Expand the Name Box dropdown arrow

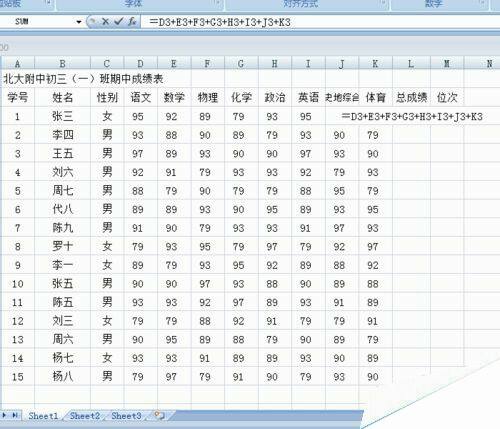(79, 22)
